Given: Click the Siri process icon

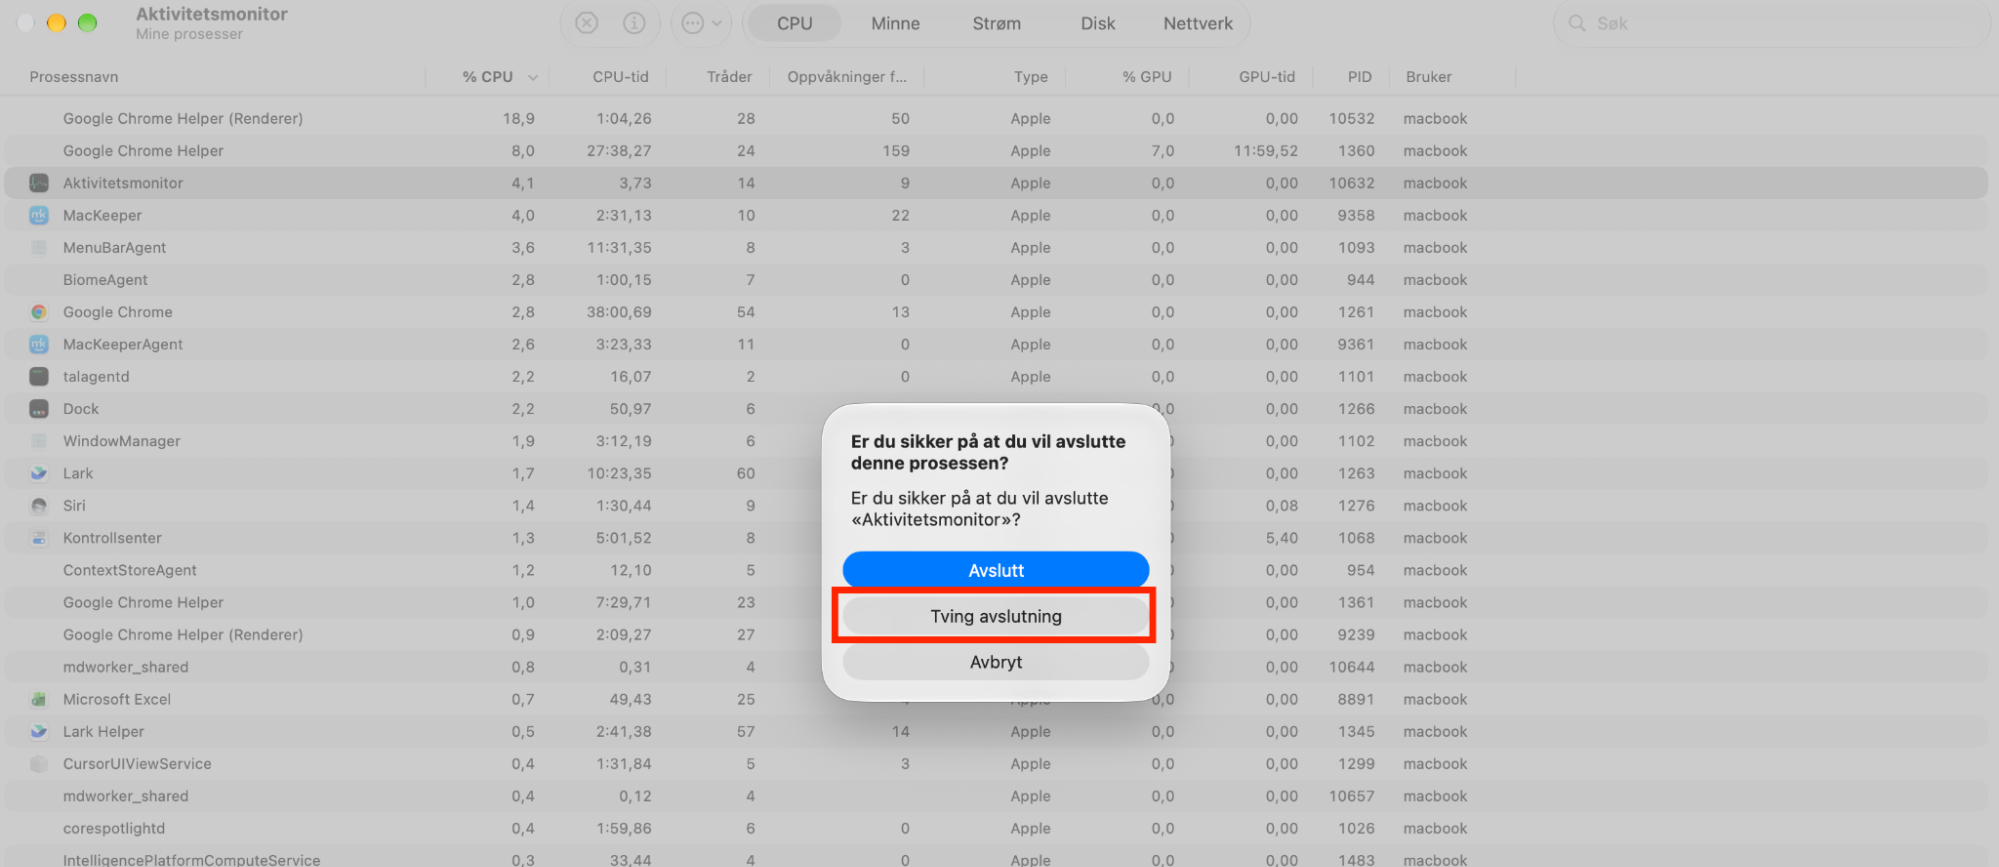Looking at the screenshot, I should click(x=39, y=506).
